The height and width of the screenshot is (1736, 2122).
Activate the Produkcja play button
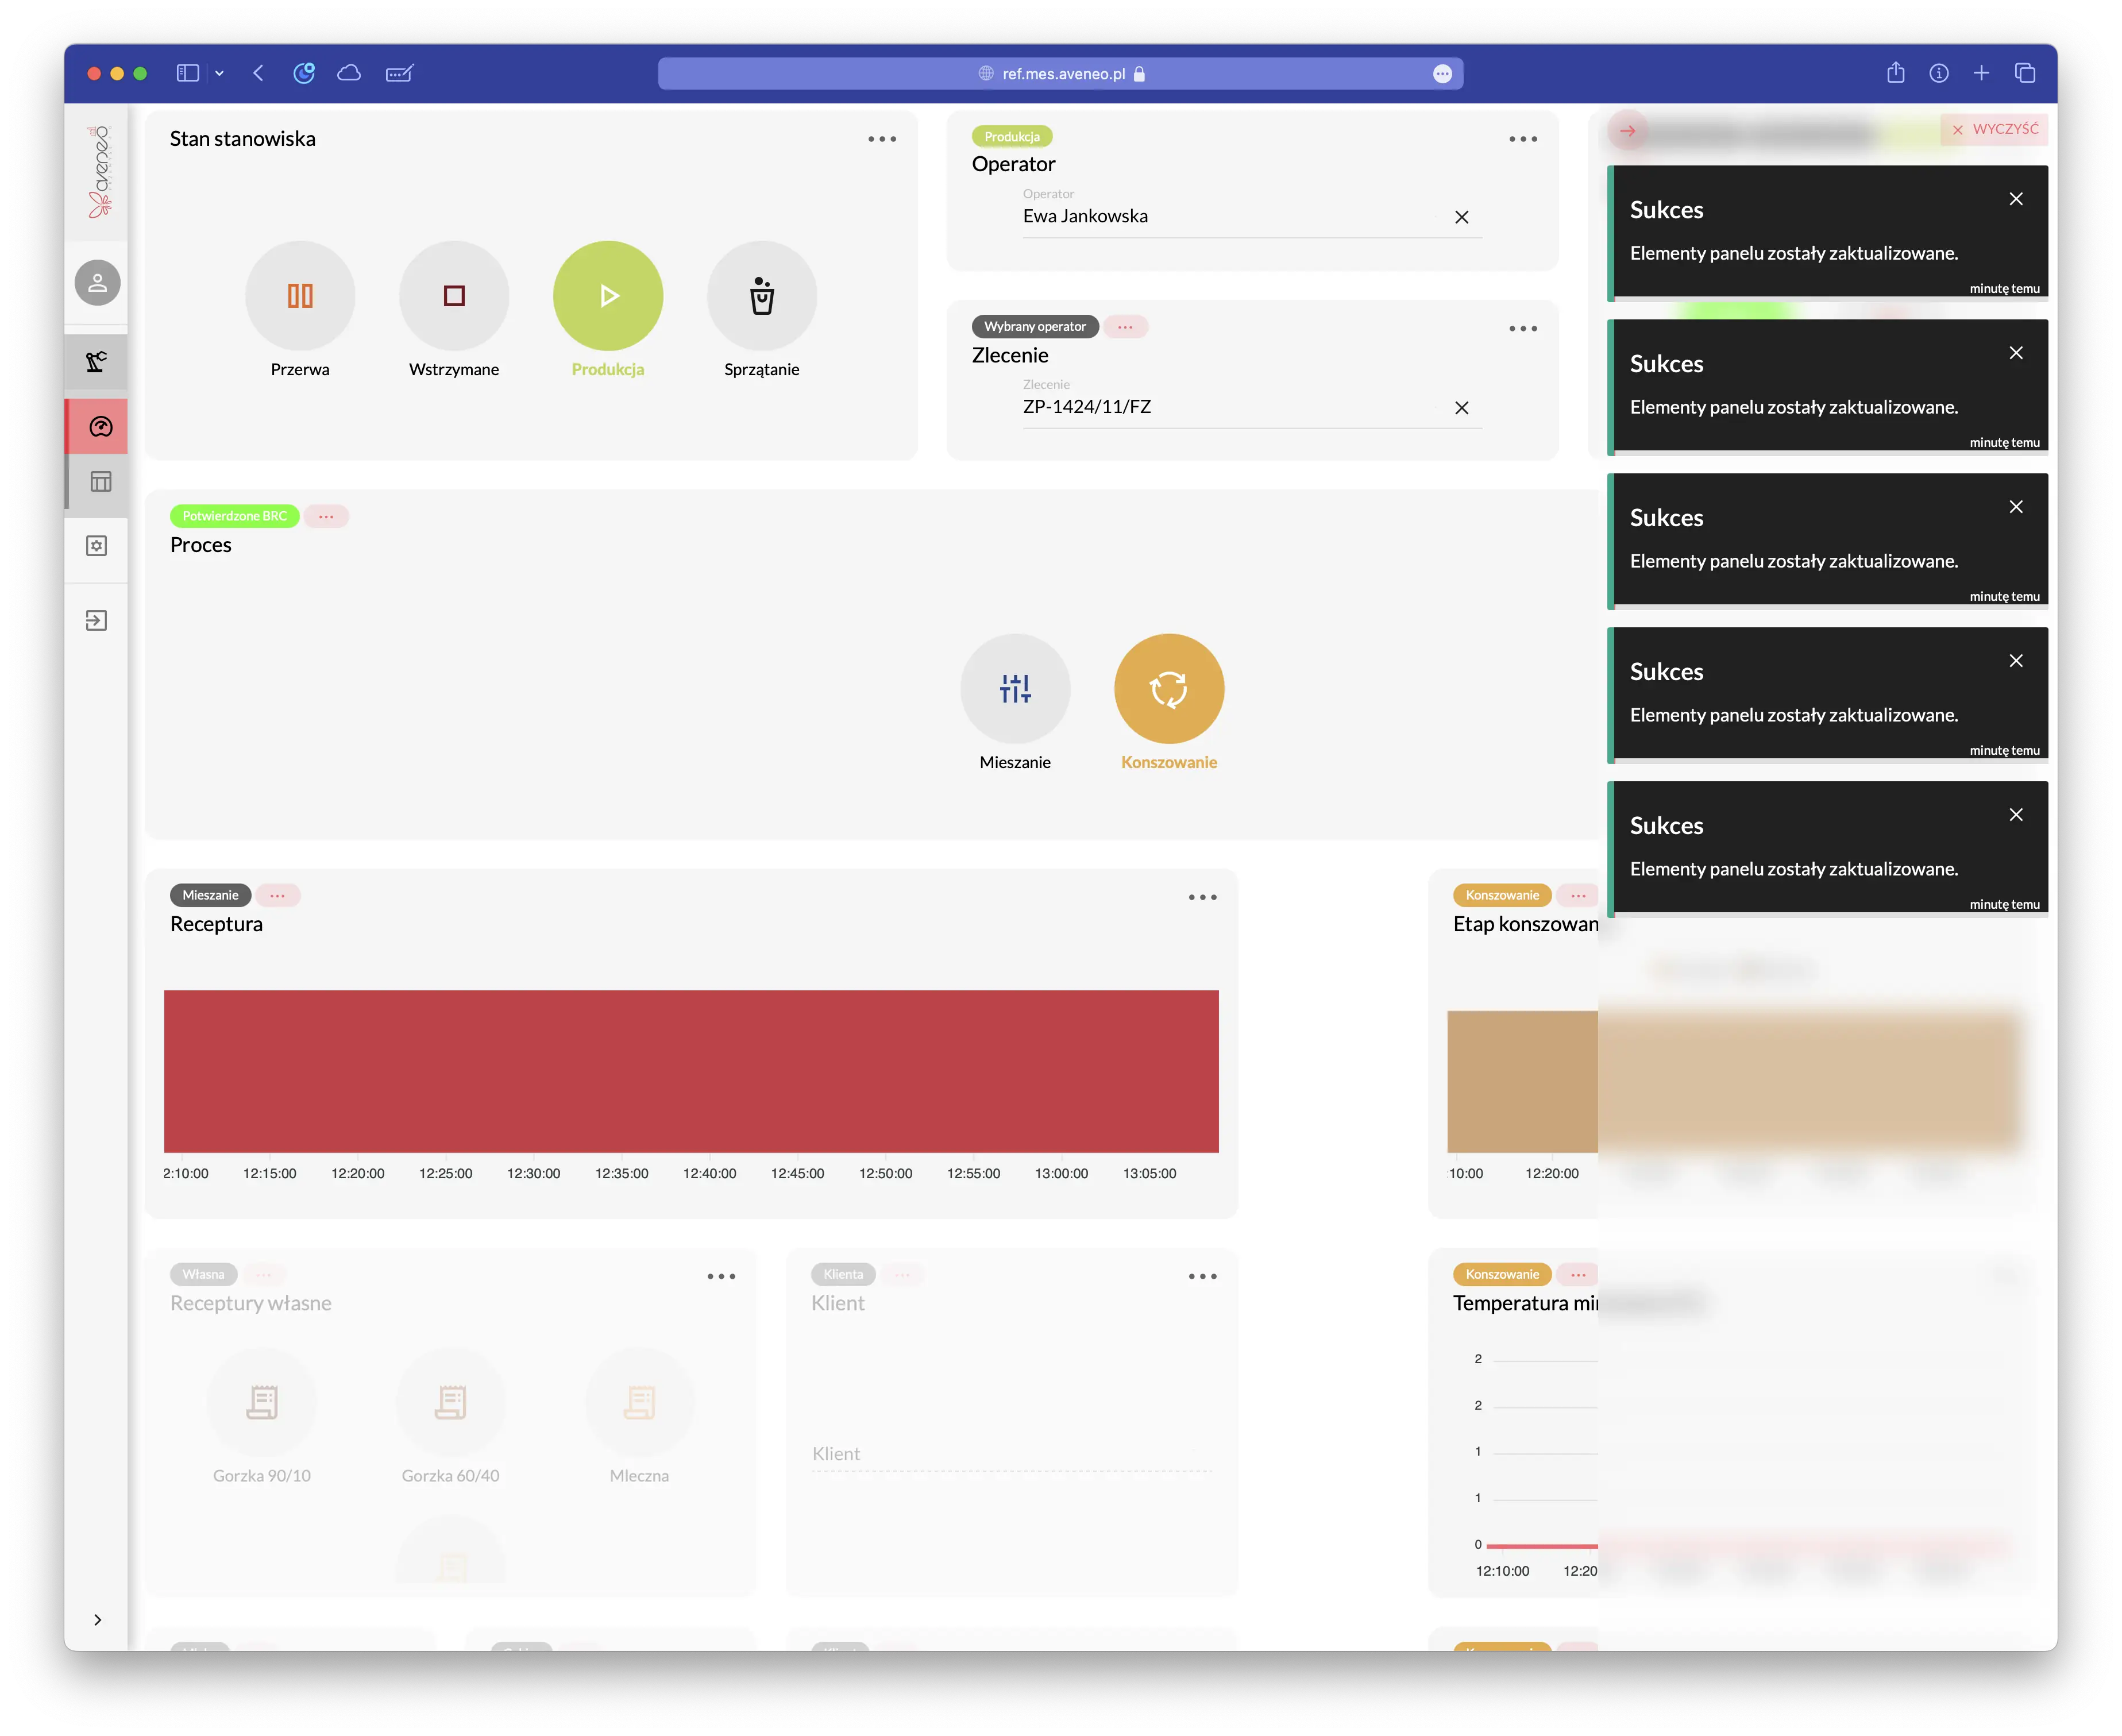point(608,296)
